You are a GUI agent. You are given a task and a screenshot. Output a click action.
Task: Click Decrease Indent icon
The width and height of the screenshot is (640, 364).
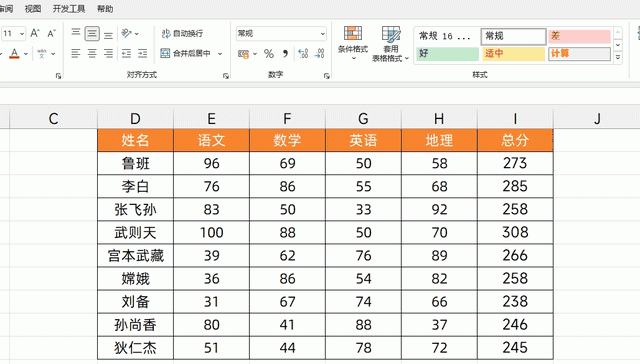pyautogui.click(x=127, y=53)
